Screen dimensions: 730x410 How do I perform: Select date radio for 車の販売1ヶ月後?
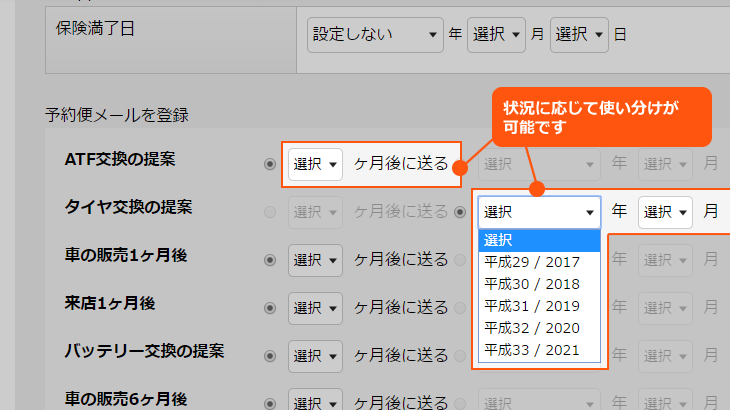coord(460,260)
